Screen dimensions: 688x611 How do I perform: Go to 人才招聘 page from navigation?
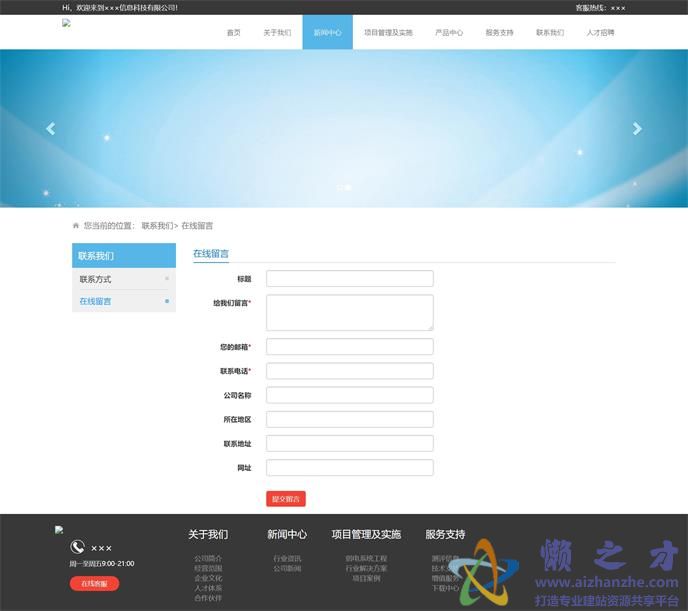coord(600,33)
